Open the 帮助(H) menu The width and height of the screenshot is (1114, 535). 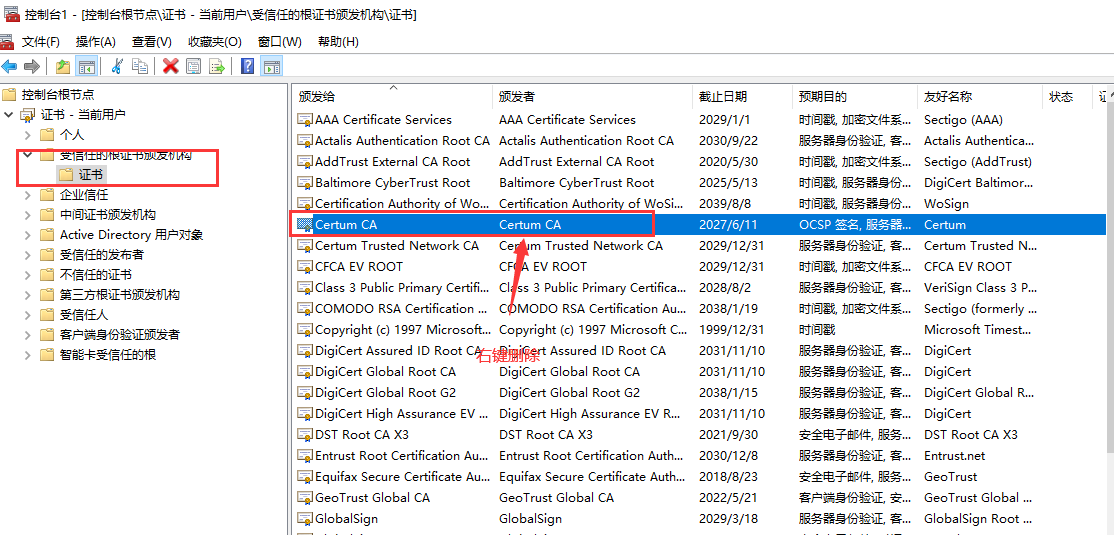click(338, 42)
